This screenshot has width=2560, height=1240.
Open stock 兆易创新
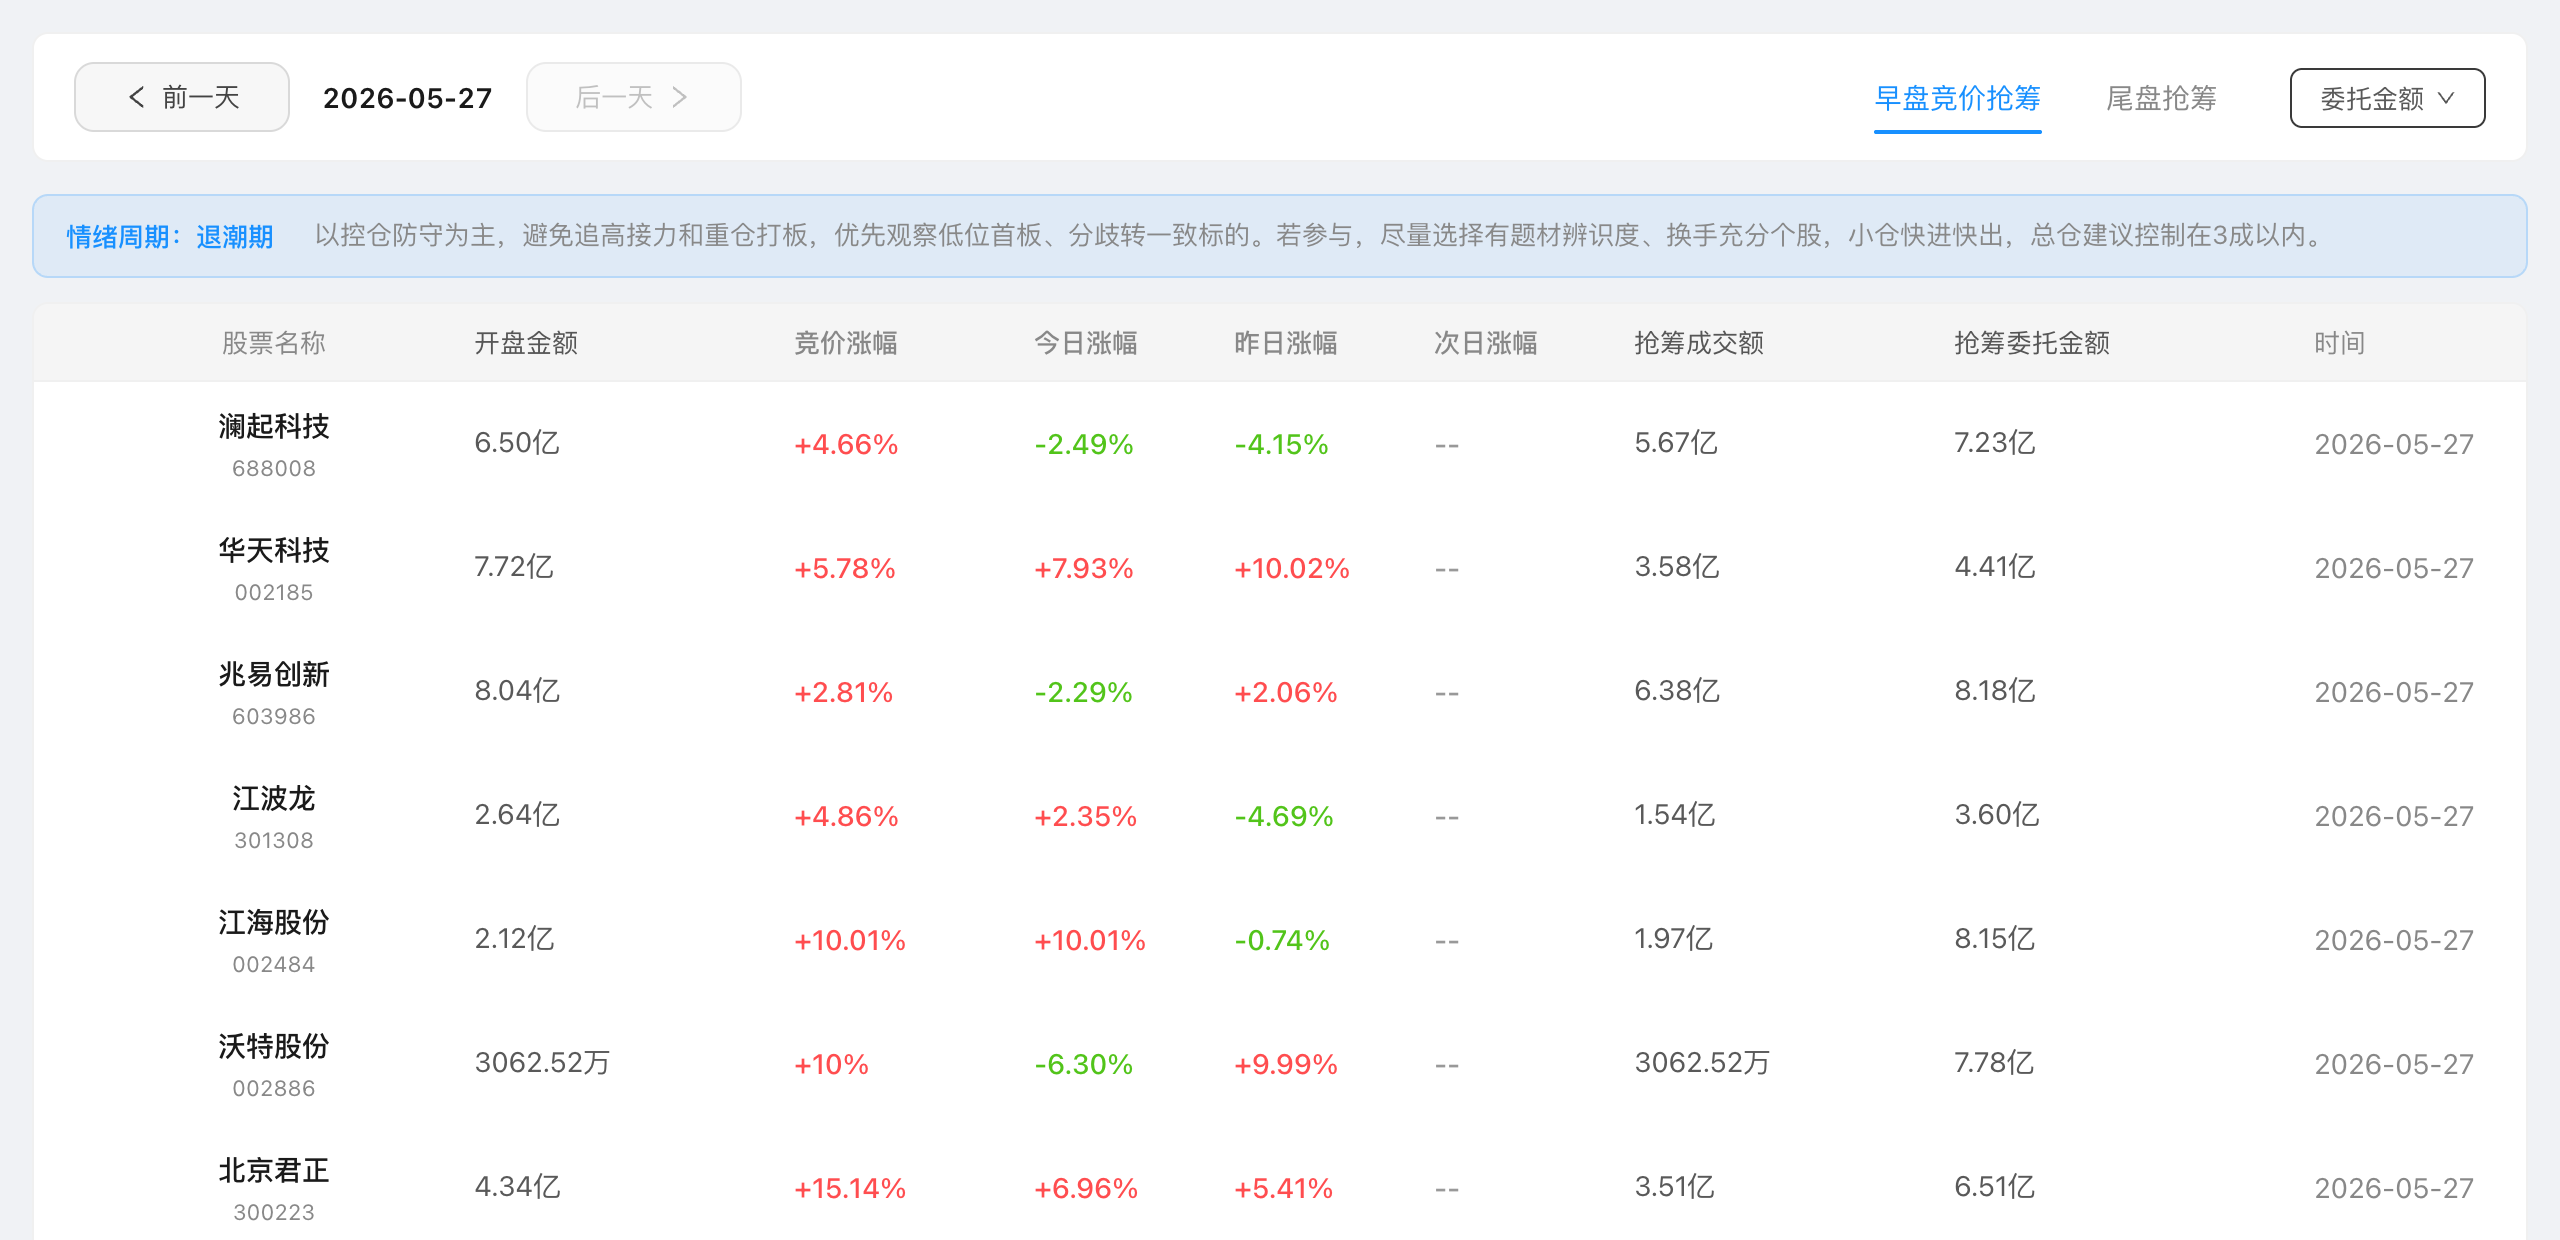tap(274, 674)
